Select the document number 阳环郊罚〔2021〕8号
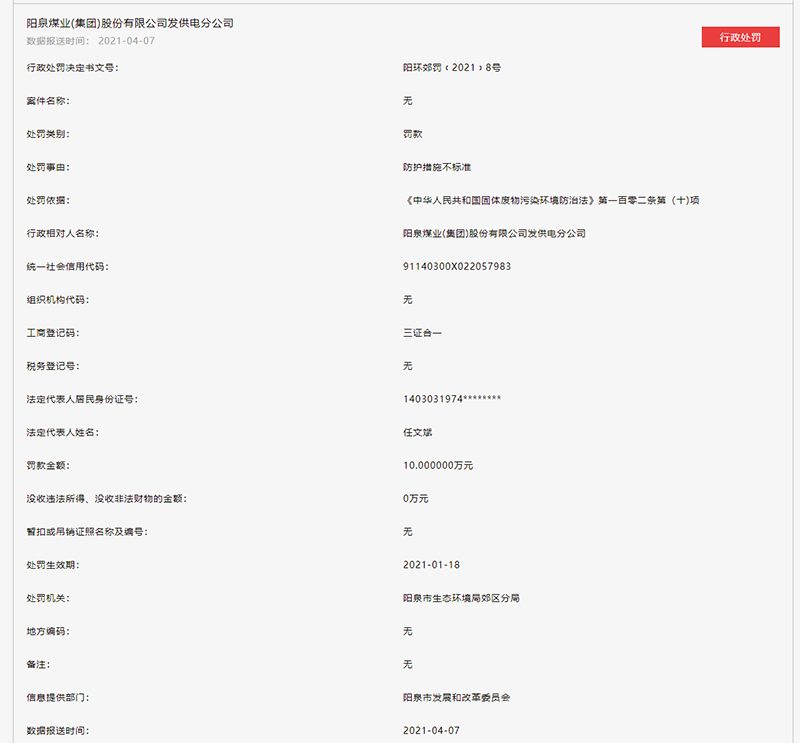Viewport: 800px width, 743px height. [452, 67]
